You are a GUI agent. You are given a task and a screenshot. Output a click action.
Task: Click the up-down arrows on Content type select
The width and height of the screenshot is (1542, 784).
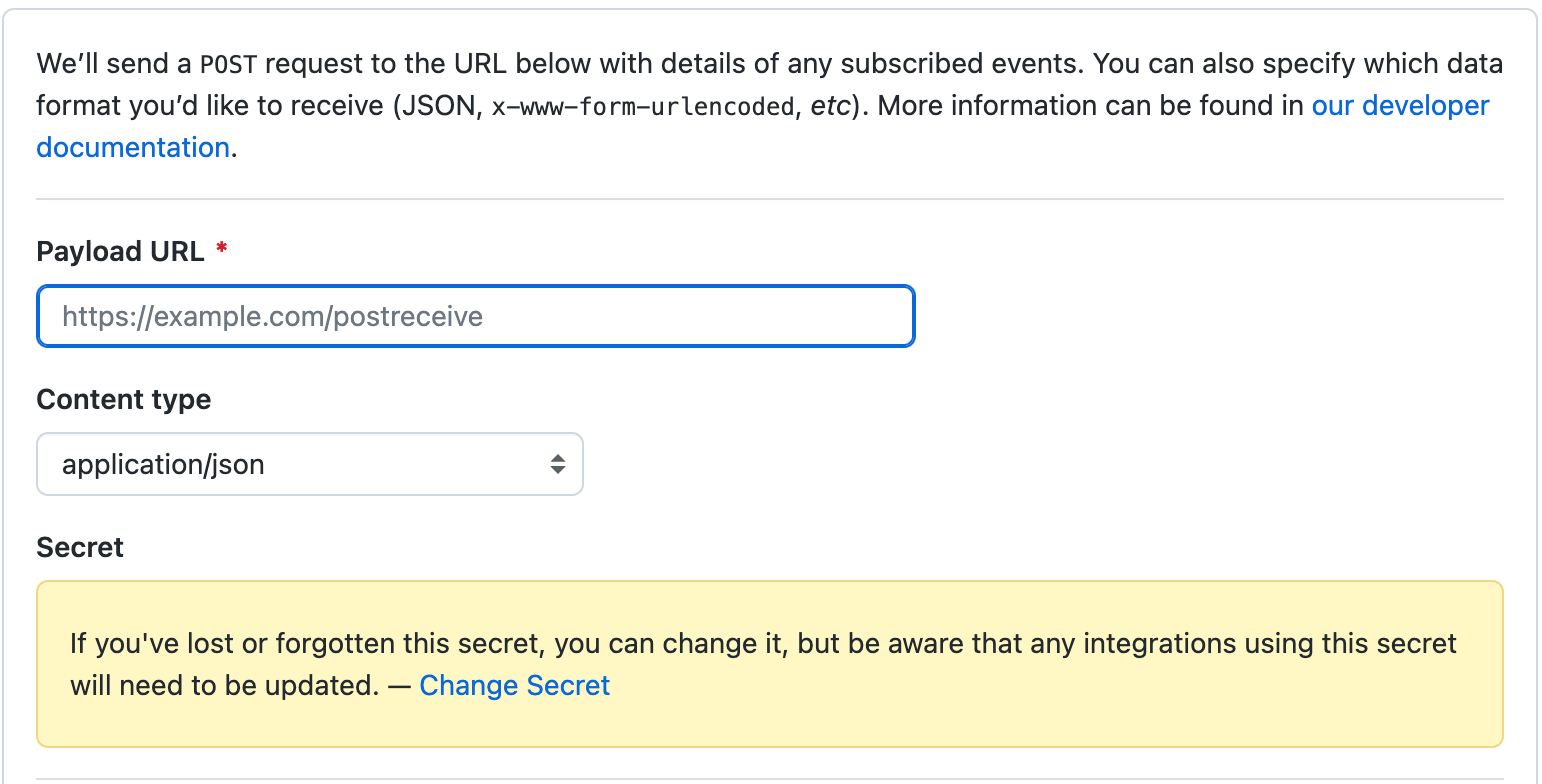[558, 464]
